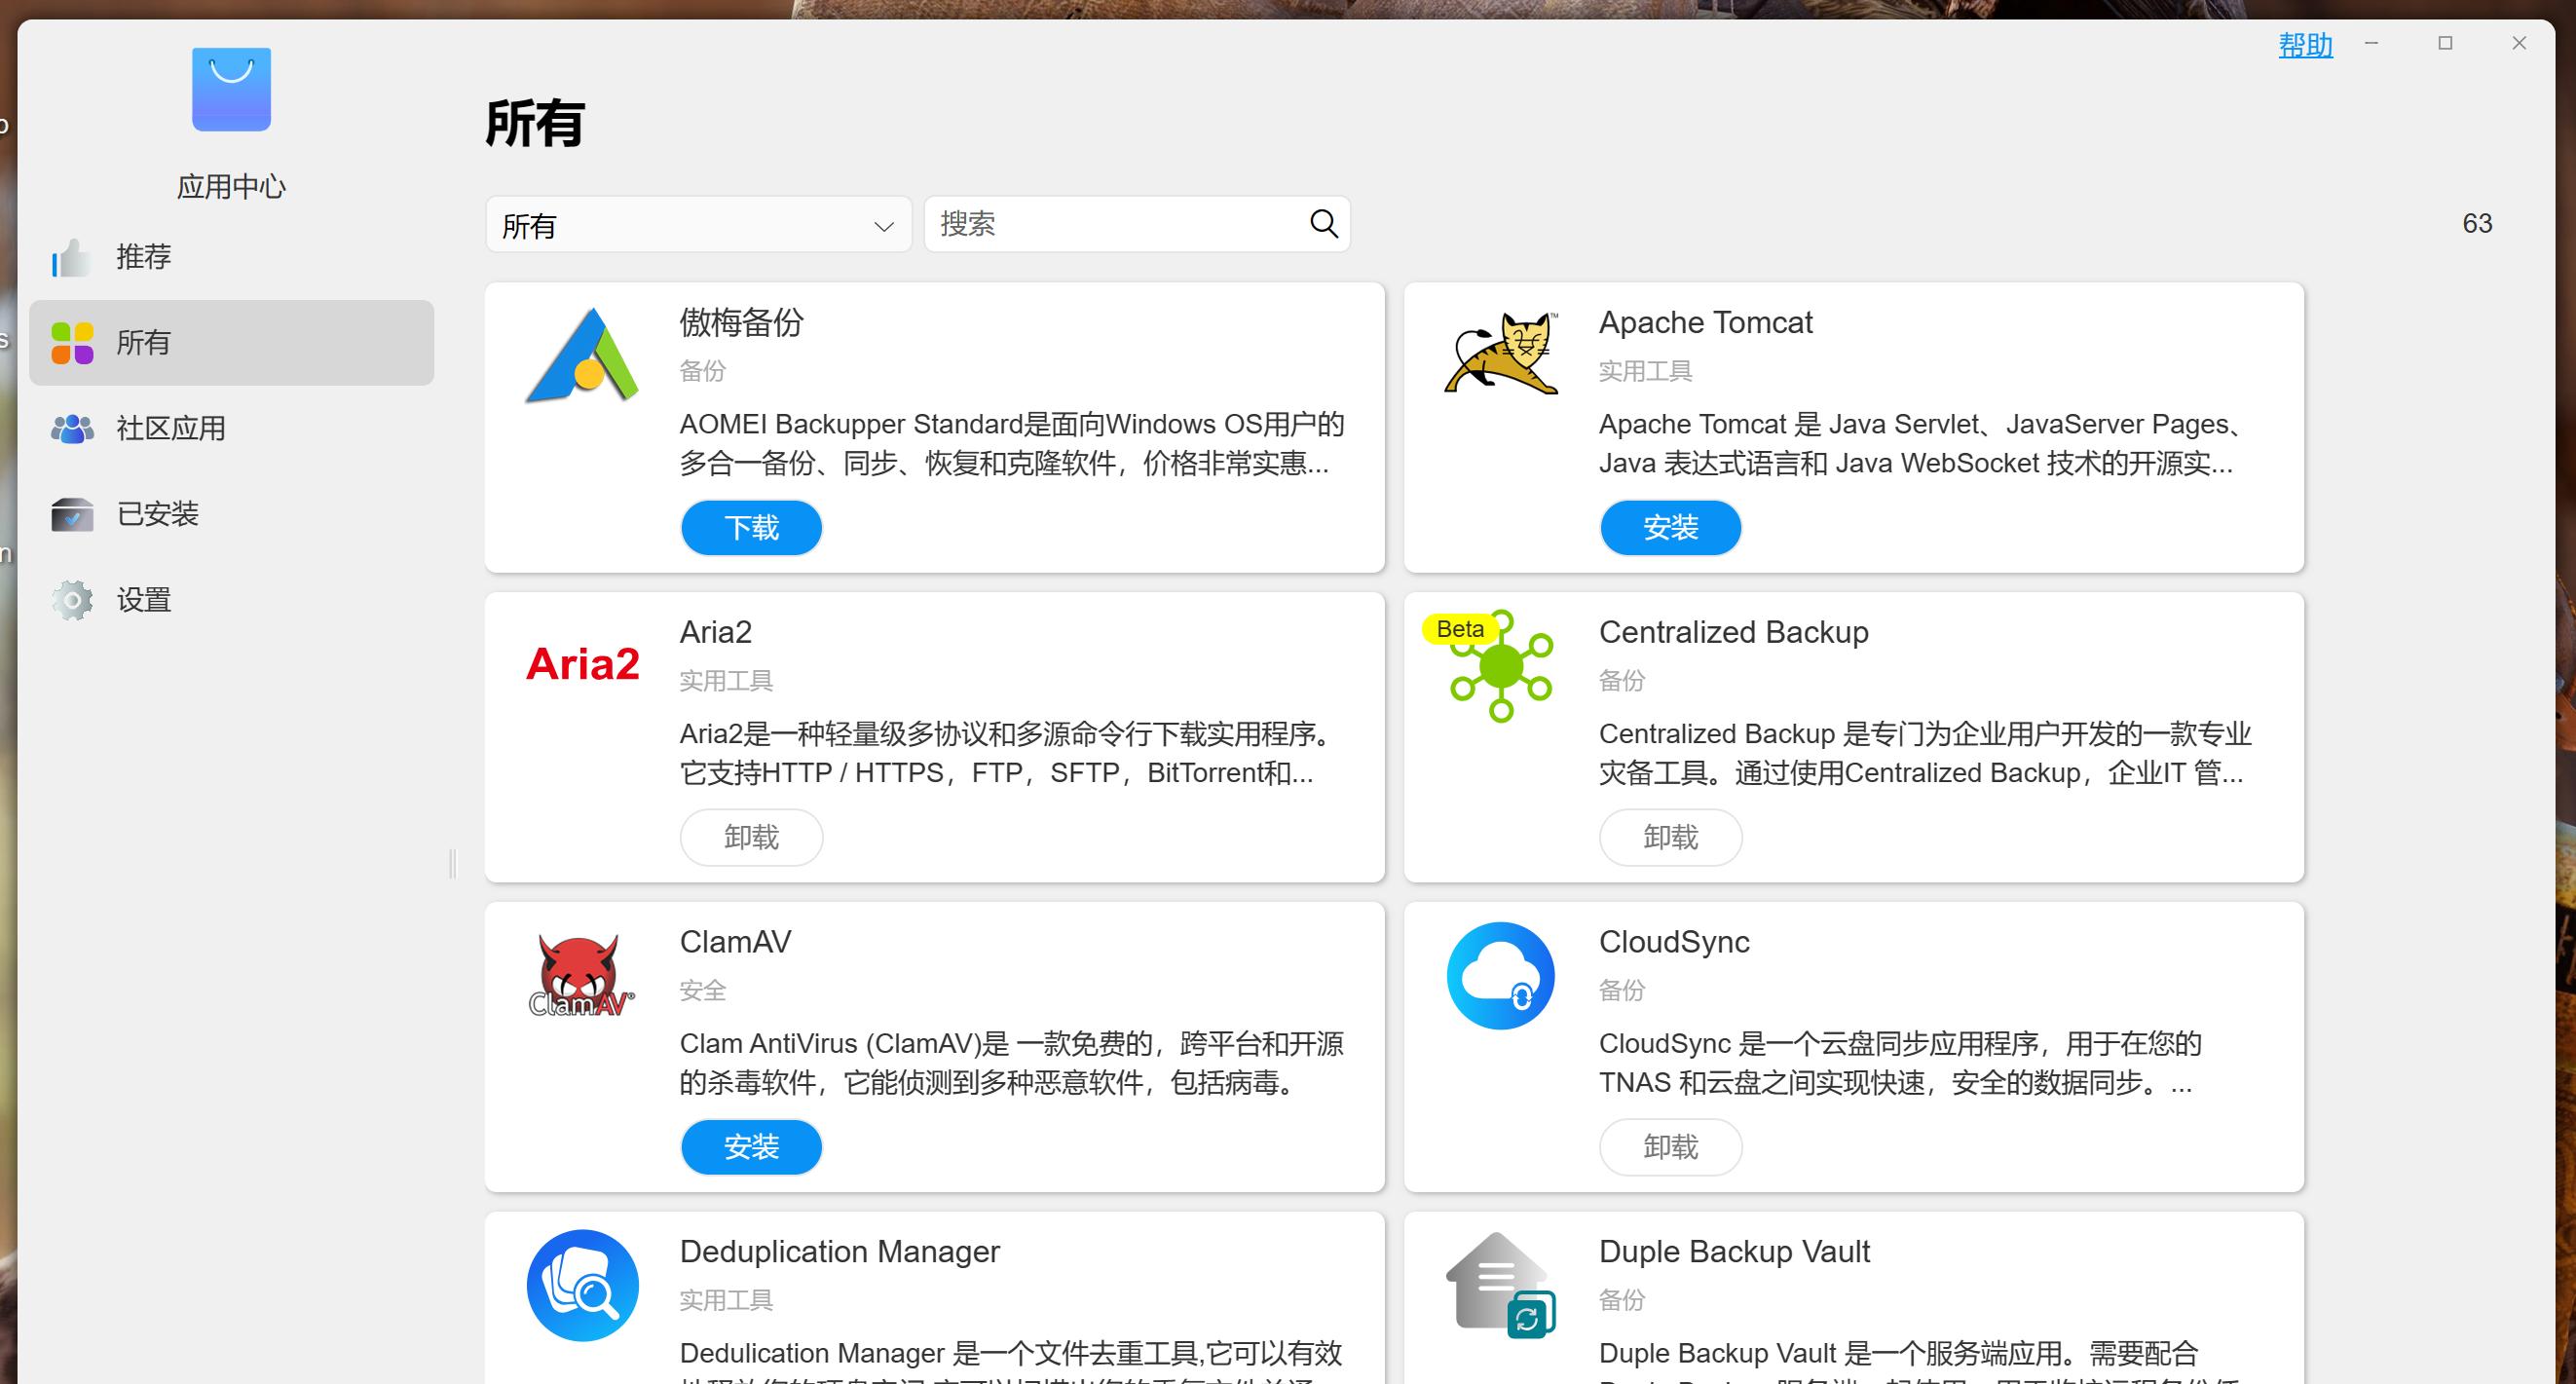Click the ClamAV red devil icon

tap(582, 975)
